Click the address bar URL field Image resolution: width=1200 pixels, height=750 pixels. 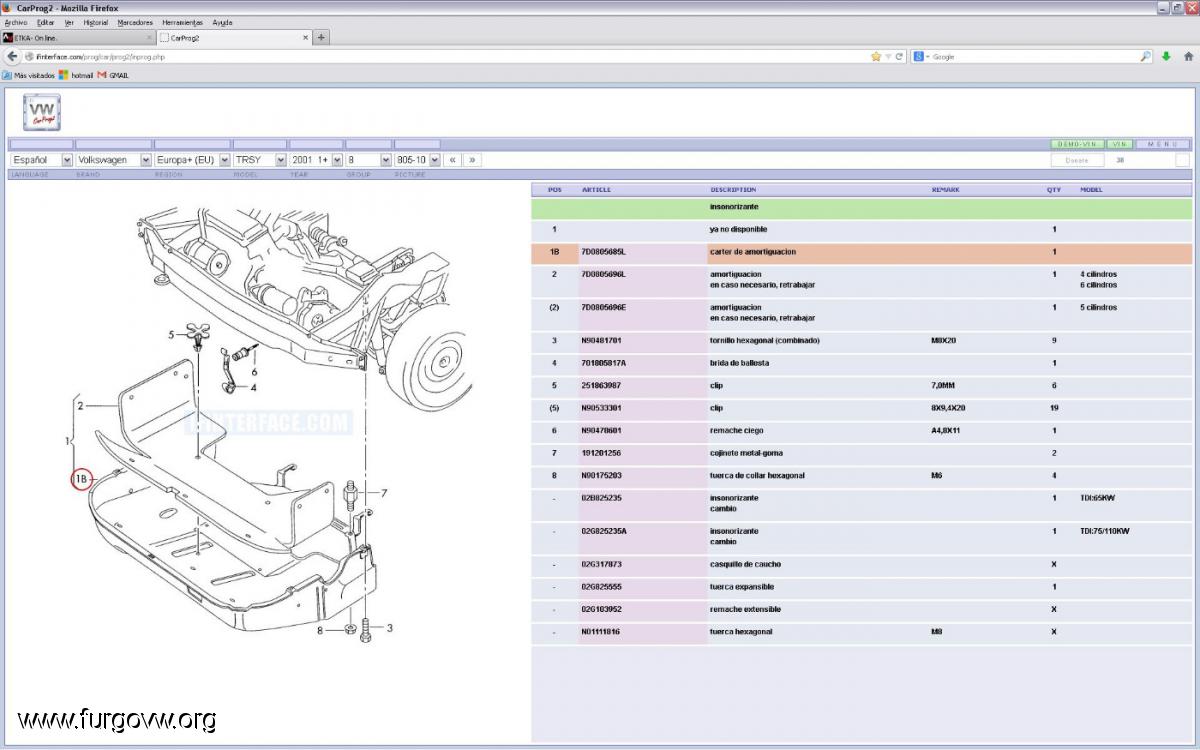tap(445, 56)
